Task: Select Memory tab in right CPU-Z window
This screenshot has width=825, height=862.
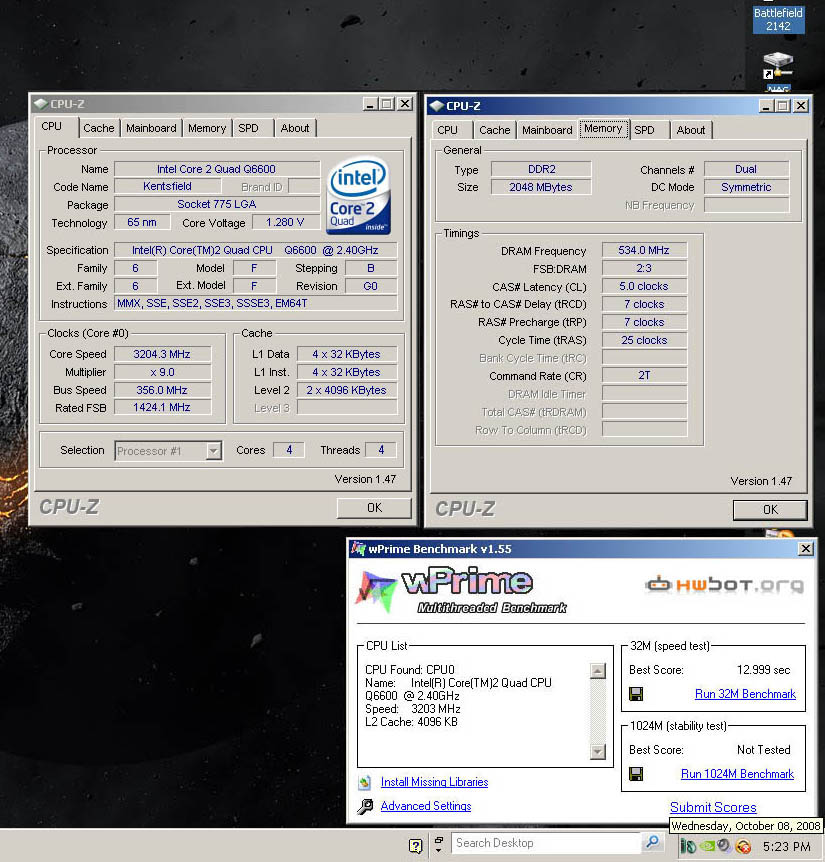Action: coord(603,129)
